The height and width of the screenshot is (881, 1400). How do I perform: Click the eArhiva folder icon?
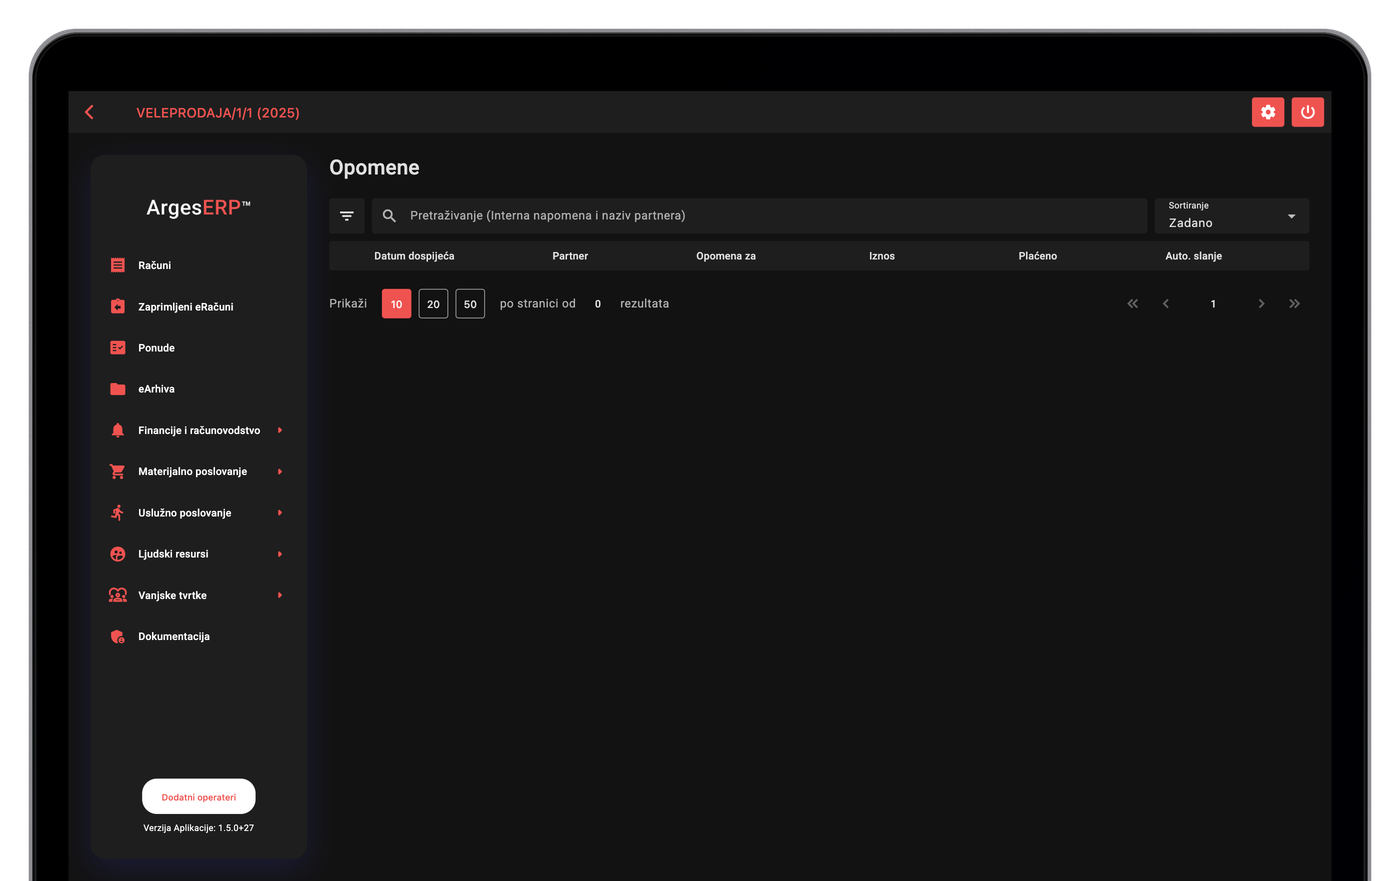click(x=118, y=389)
